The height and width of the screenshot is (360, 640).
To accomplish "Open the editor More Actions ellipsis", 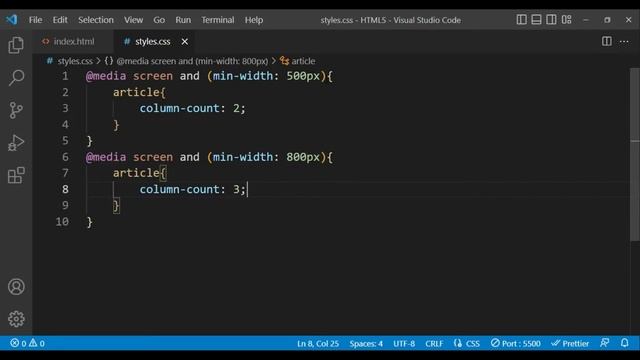I will 624,41.
